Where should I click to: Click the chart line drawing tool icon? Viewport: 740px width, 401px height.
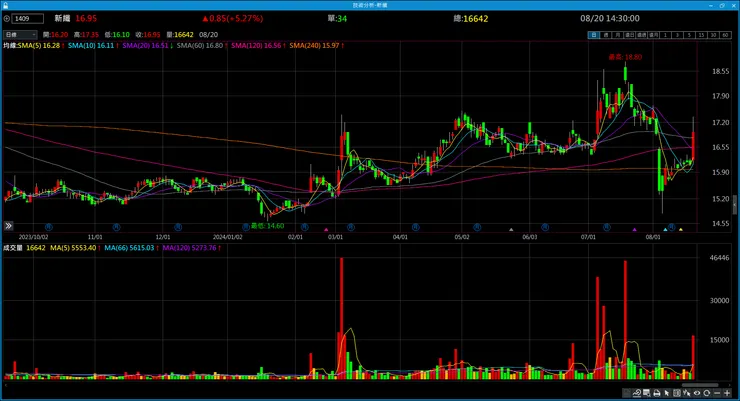pos(637,393)
